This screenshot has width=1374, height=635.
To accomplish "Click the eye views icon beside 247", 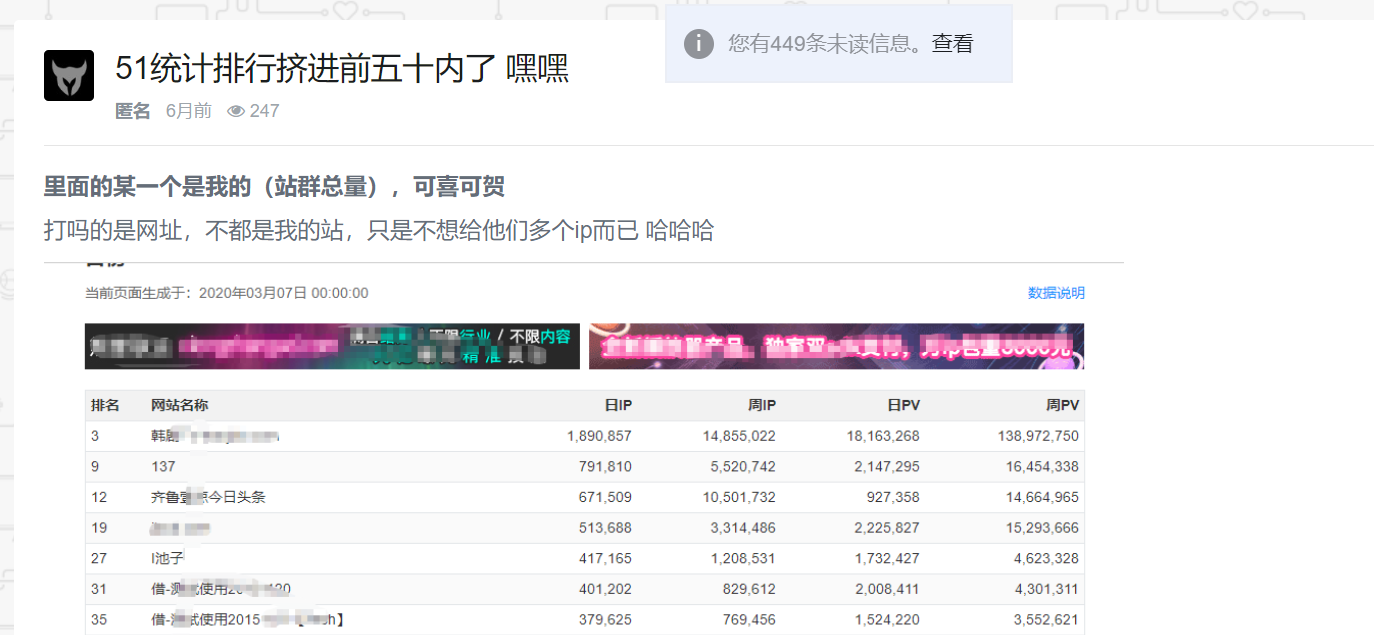I will (x=236, y=111).
